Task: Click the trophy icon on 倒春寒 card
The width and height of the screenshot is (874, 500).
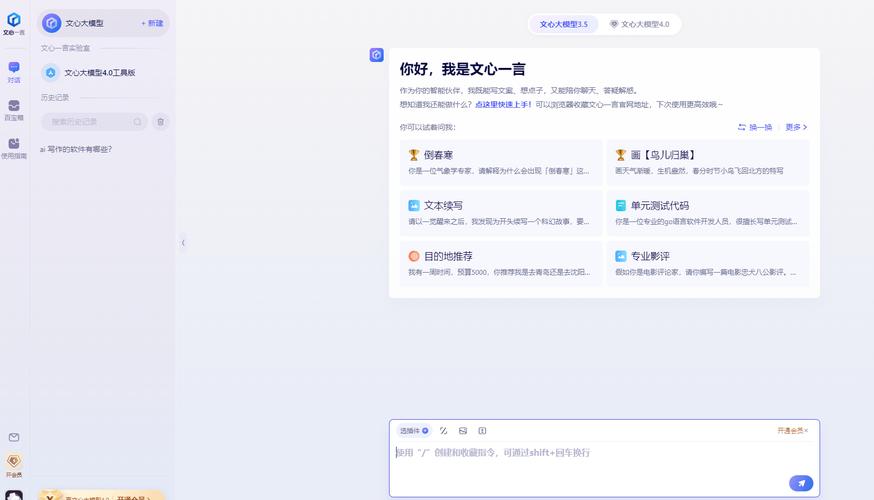Action: [414, 155]
